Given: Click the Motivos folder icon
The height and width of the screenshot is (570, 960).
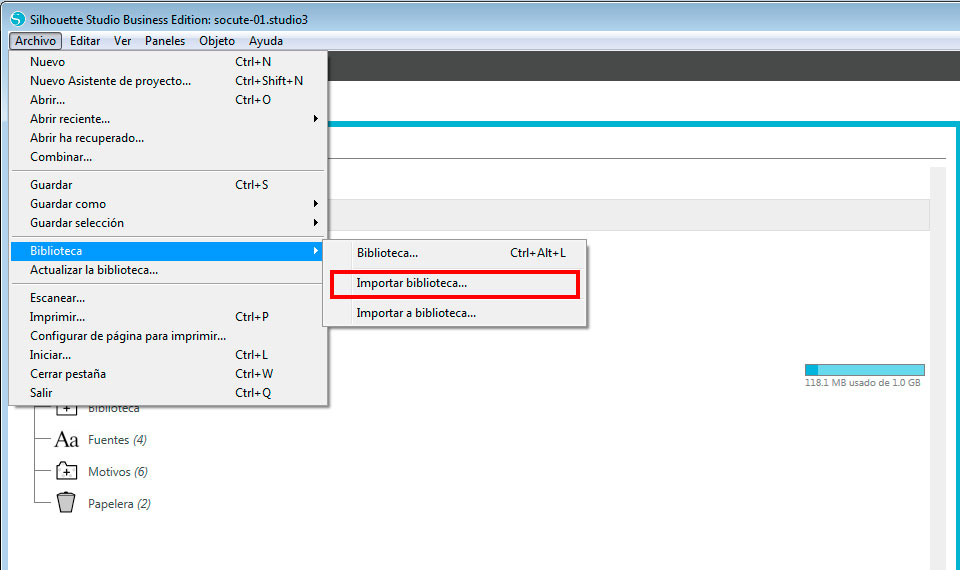Looking at the screenshot, I should tap(66, 471).
